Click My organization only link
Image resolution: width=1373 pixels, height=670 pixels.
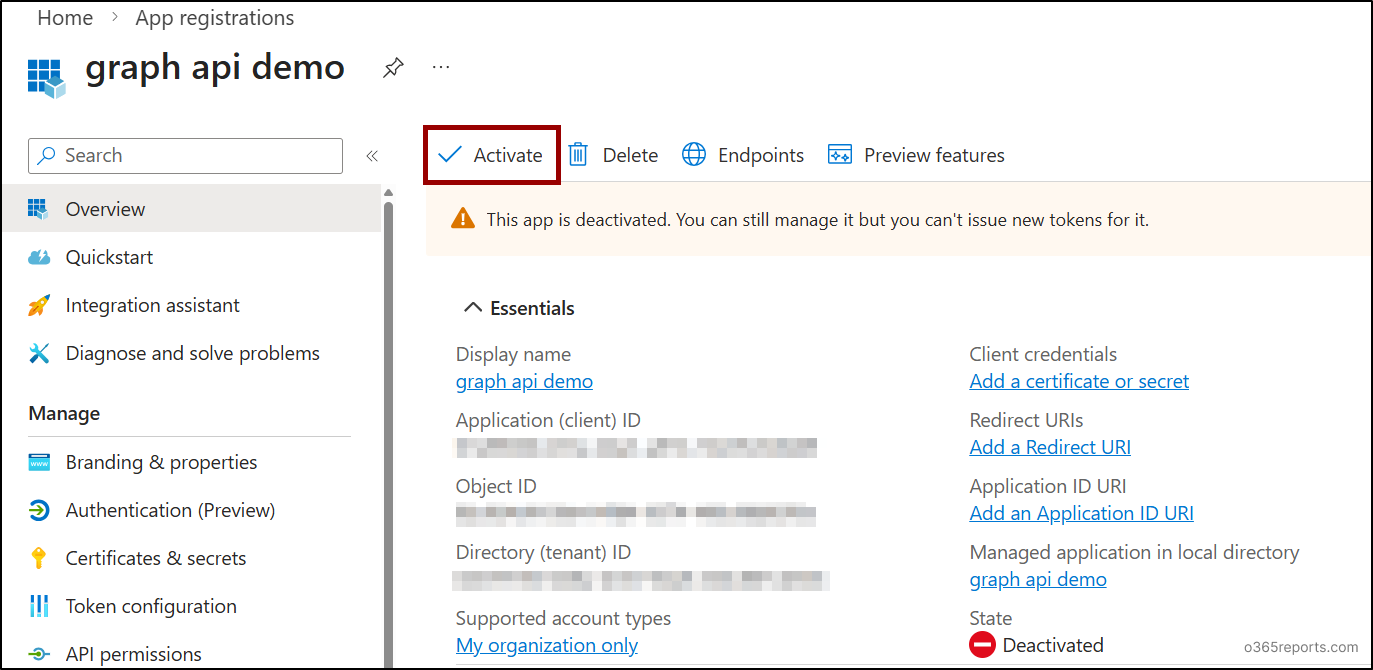[547, 645]
